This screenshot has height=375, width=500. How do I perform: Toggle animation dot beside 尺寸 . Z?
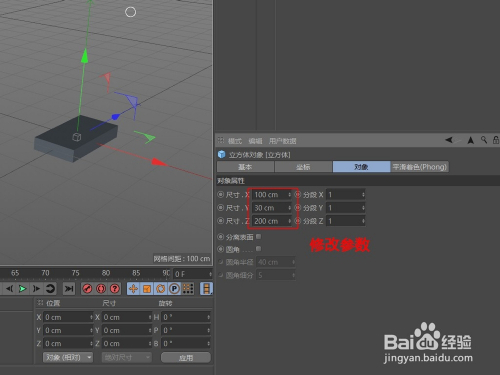221,221
